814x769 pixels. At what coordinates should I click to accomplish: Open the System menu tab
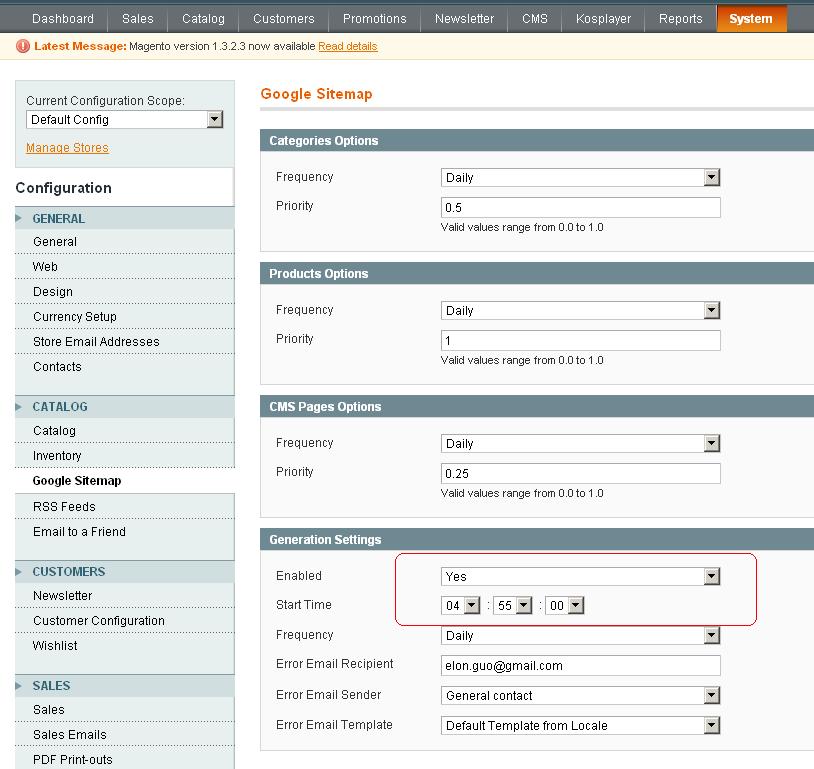click(x=751, y=19)
